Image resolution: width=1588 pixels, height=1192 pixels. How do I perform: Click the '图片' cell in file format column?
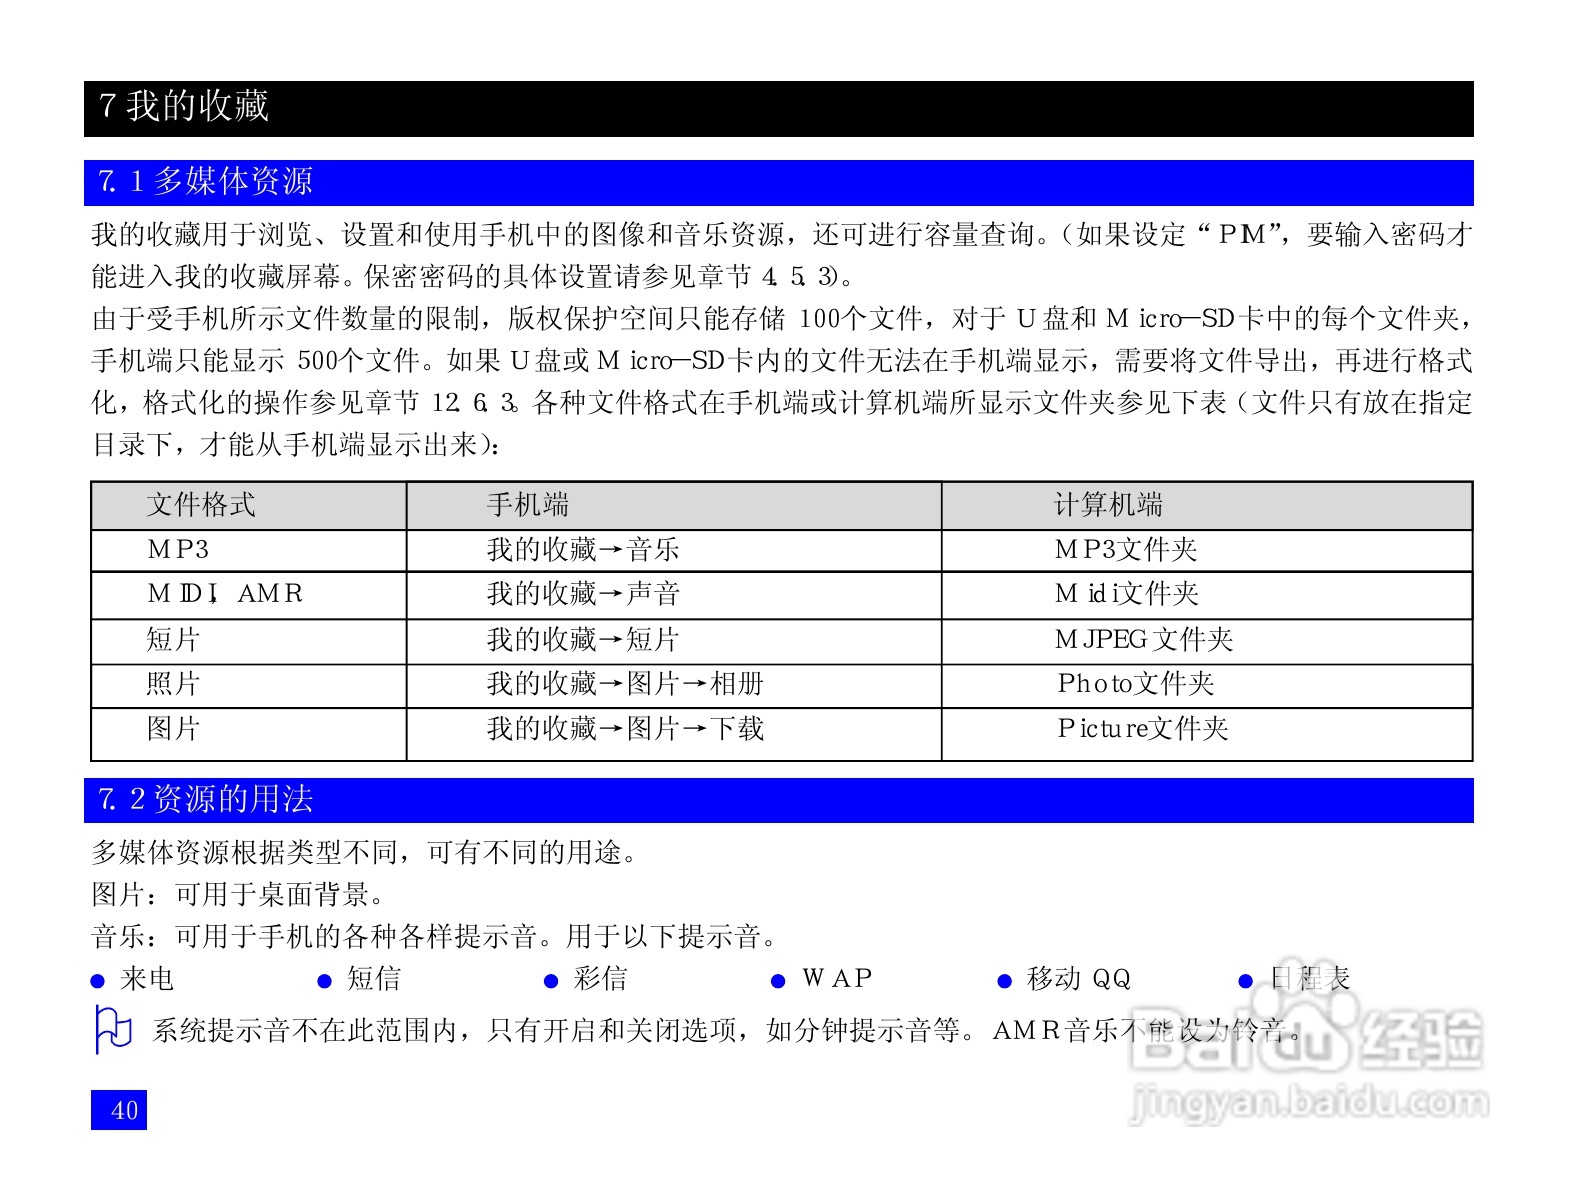pyautogui.click(x=173, y=728)
